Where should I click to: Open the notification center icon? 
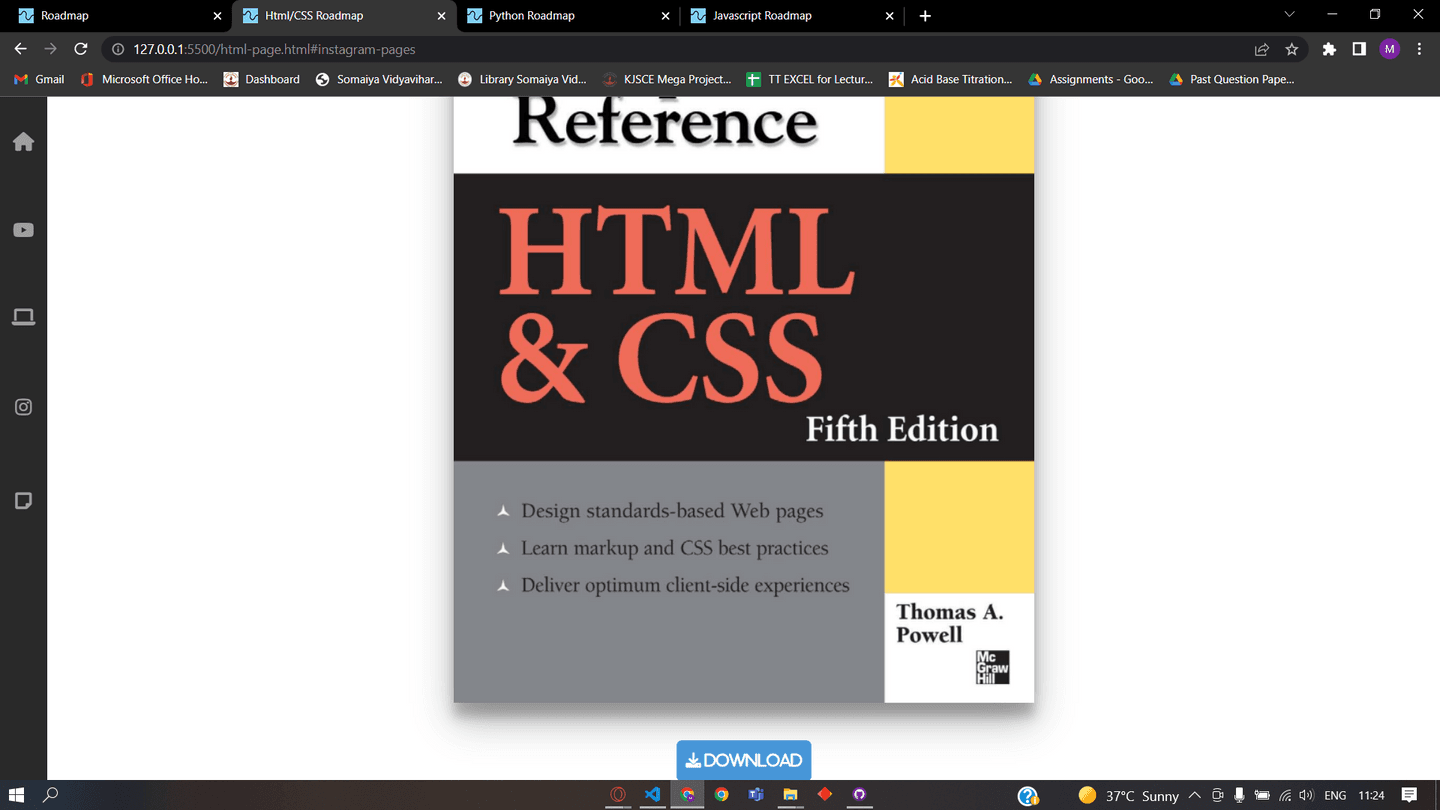click(1409, 795)
